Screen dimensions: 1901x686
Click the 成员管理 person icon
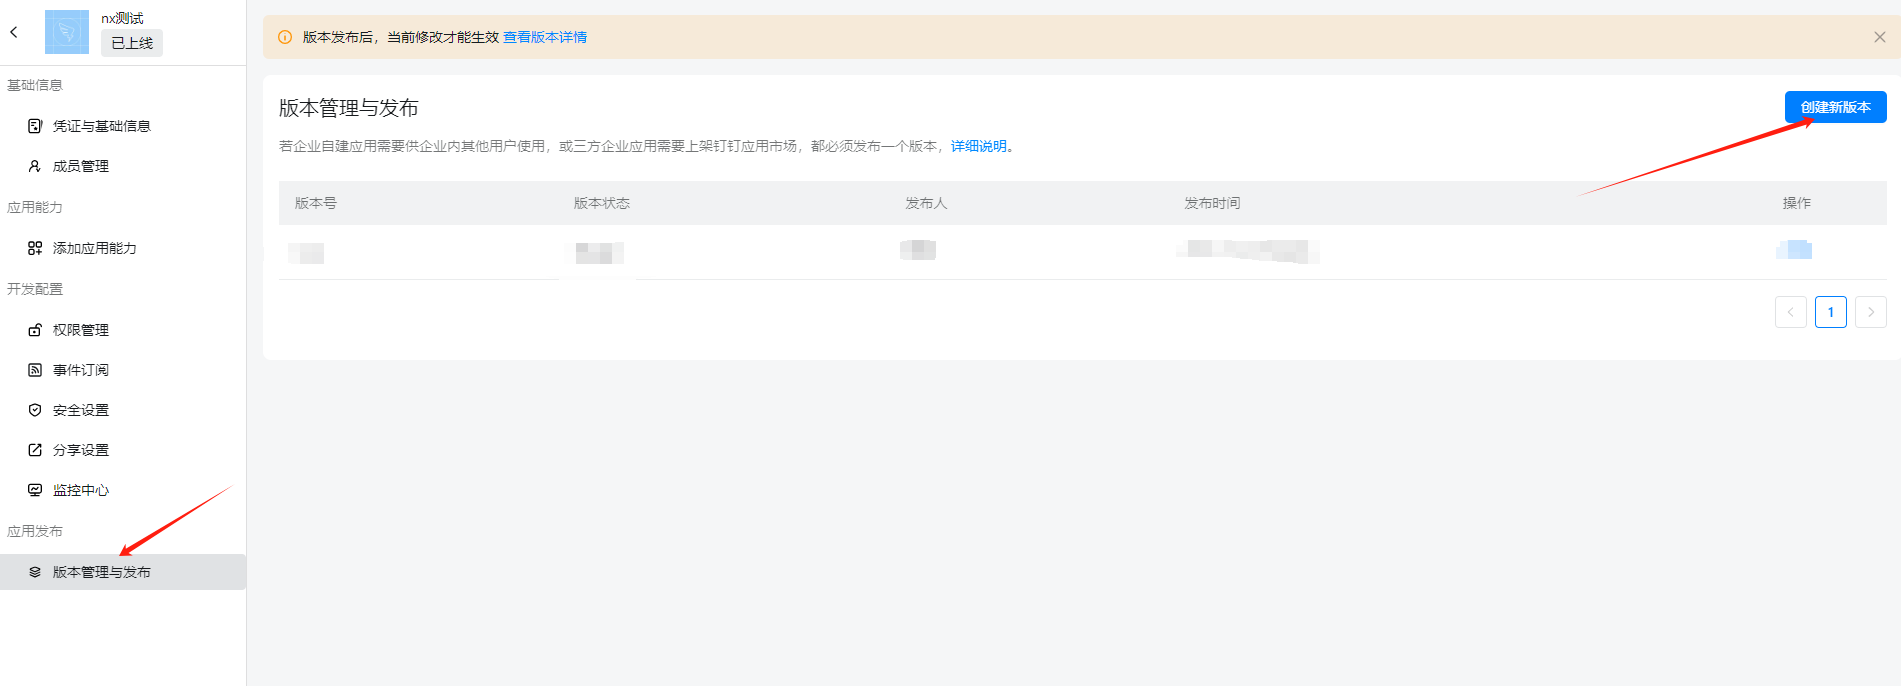point(35,166)
